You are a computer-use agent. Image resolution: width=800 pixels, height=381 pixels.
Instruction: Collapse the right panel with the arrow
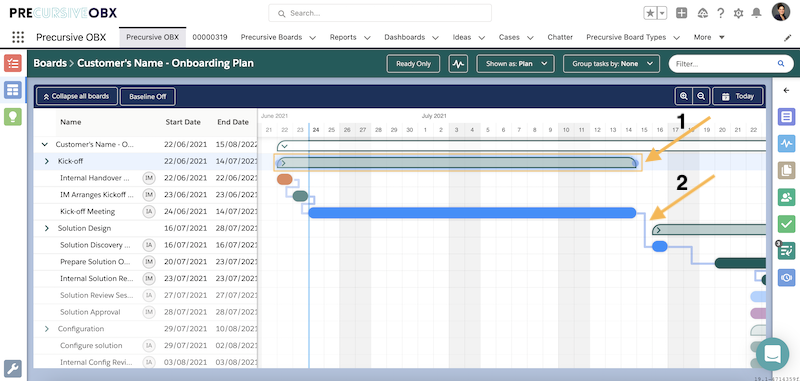coord(786,90)
